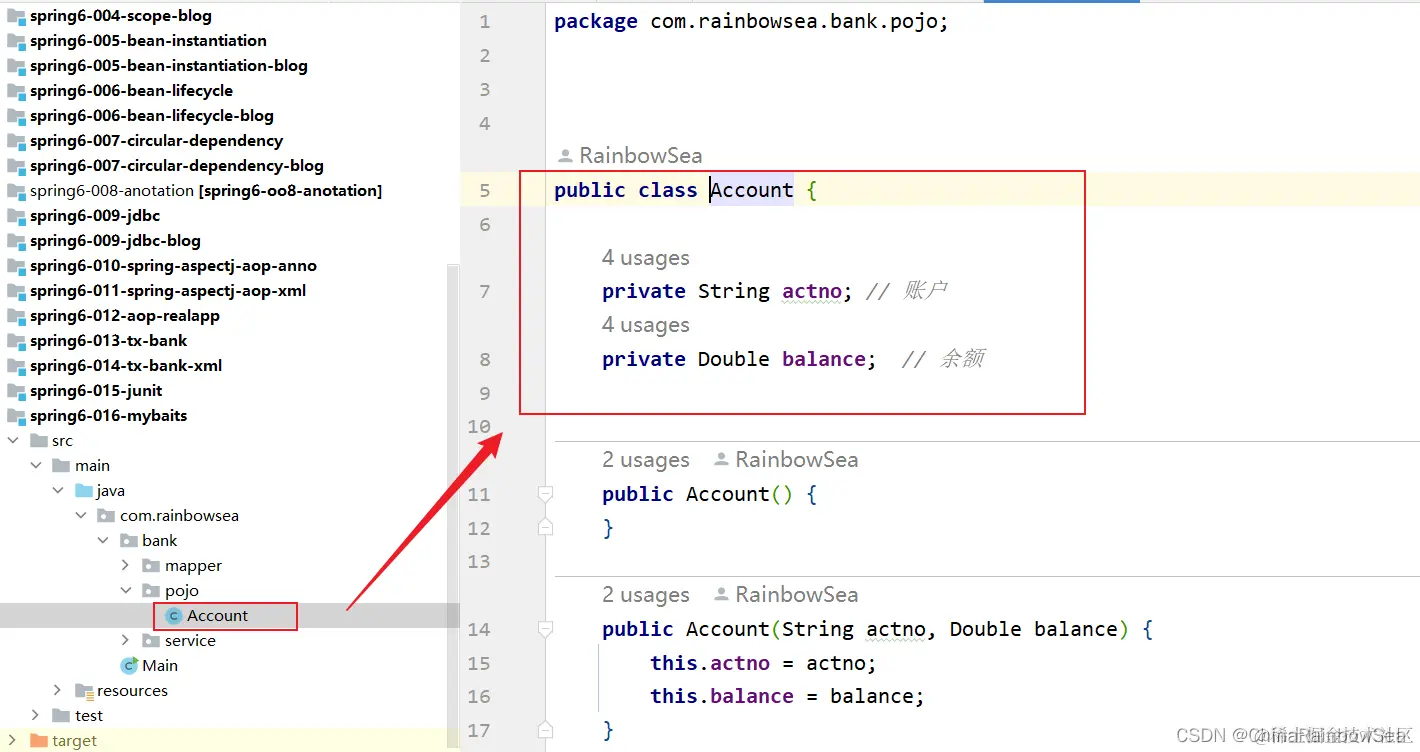Click RainbowSea author hint above Account() constructor
This screenshot has height=752, width=1420.
(x=787, y=460)
